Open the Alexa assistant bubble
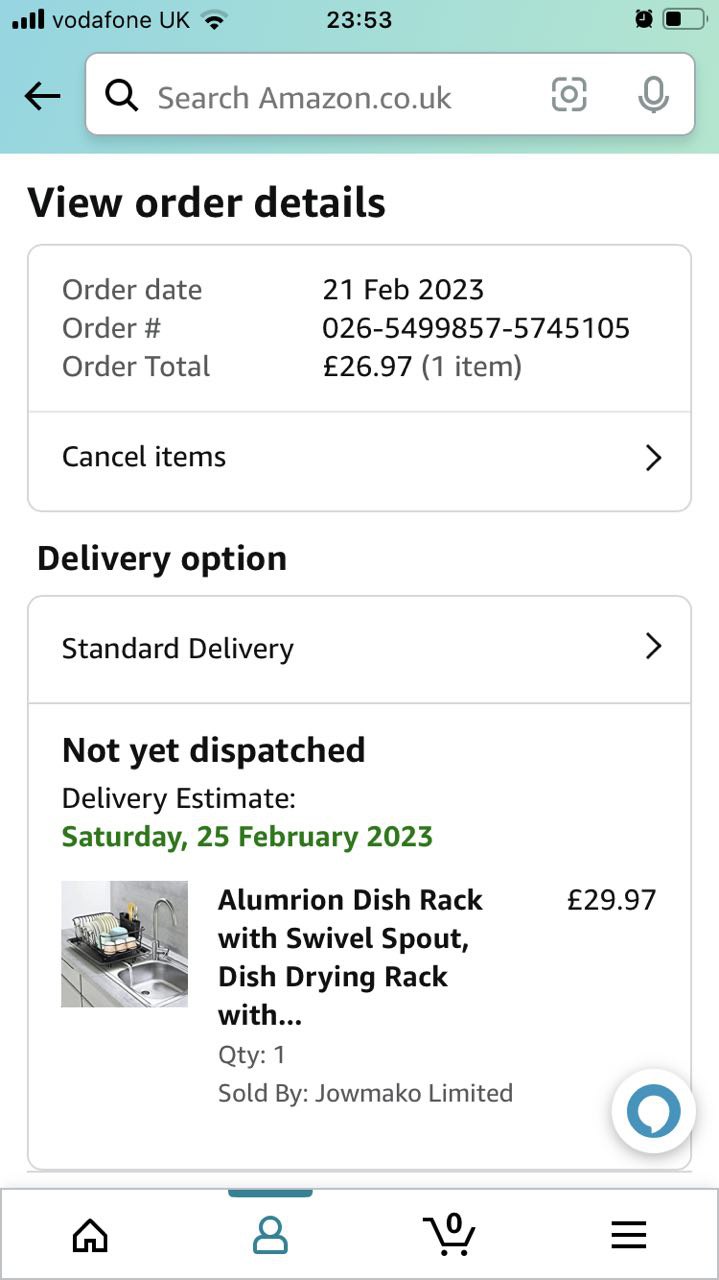Viewport: 719px width, 1280px height. (653, 1111)
